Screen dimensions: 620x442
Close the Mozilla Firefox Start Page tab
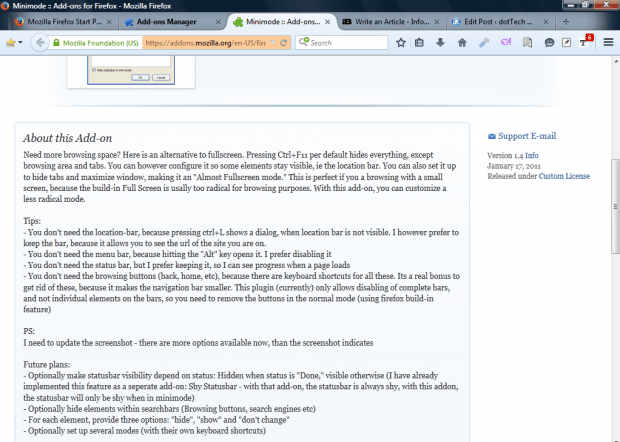109,22
